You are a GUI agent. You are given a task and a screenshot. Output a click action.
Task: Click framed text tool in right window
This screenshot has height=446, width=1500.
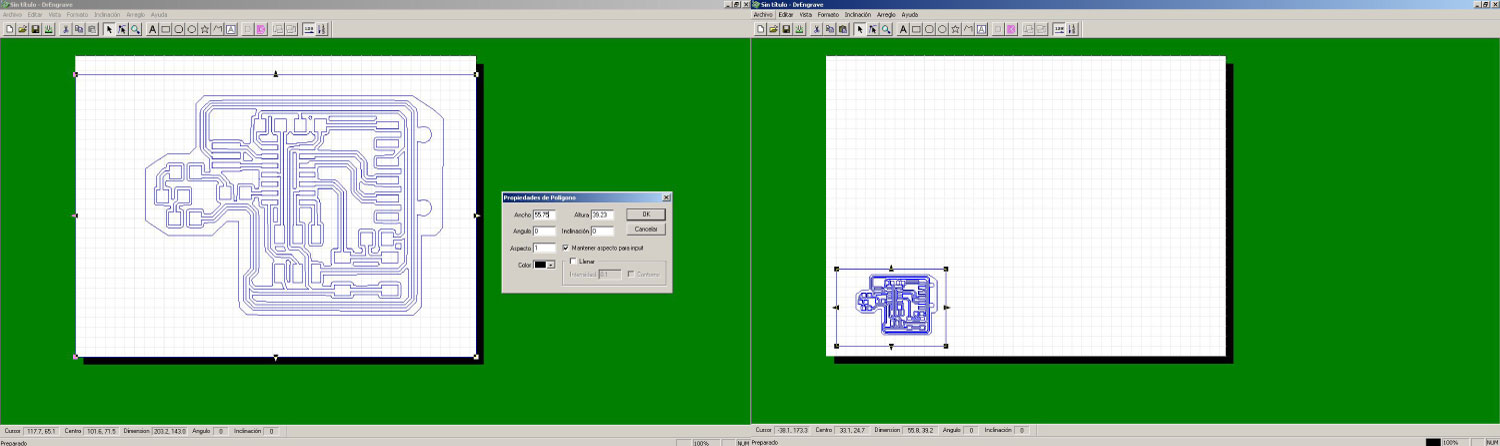pyautogui.click(x=982, y=29)
